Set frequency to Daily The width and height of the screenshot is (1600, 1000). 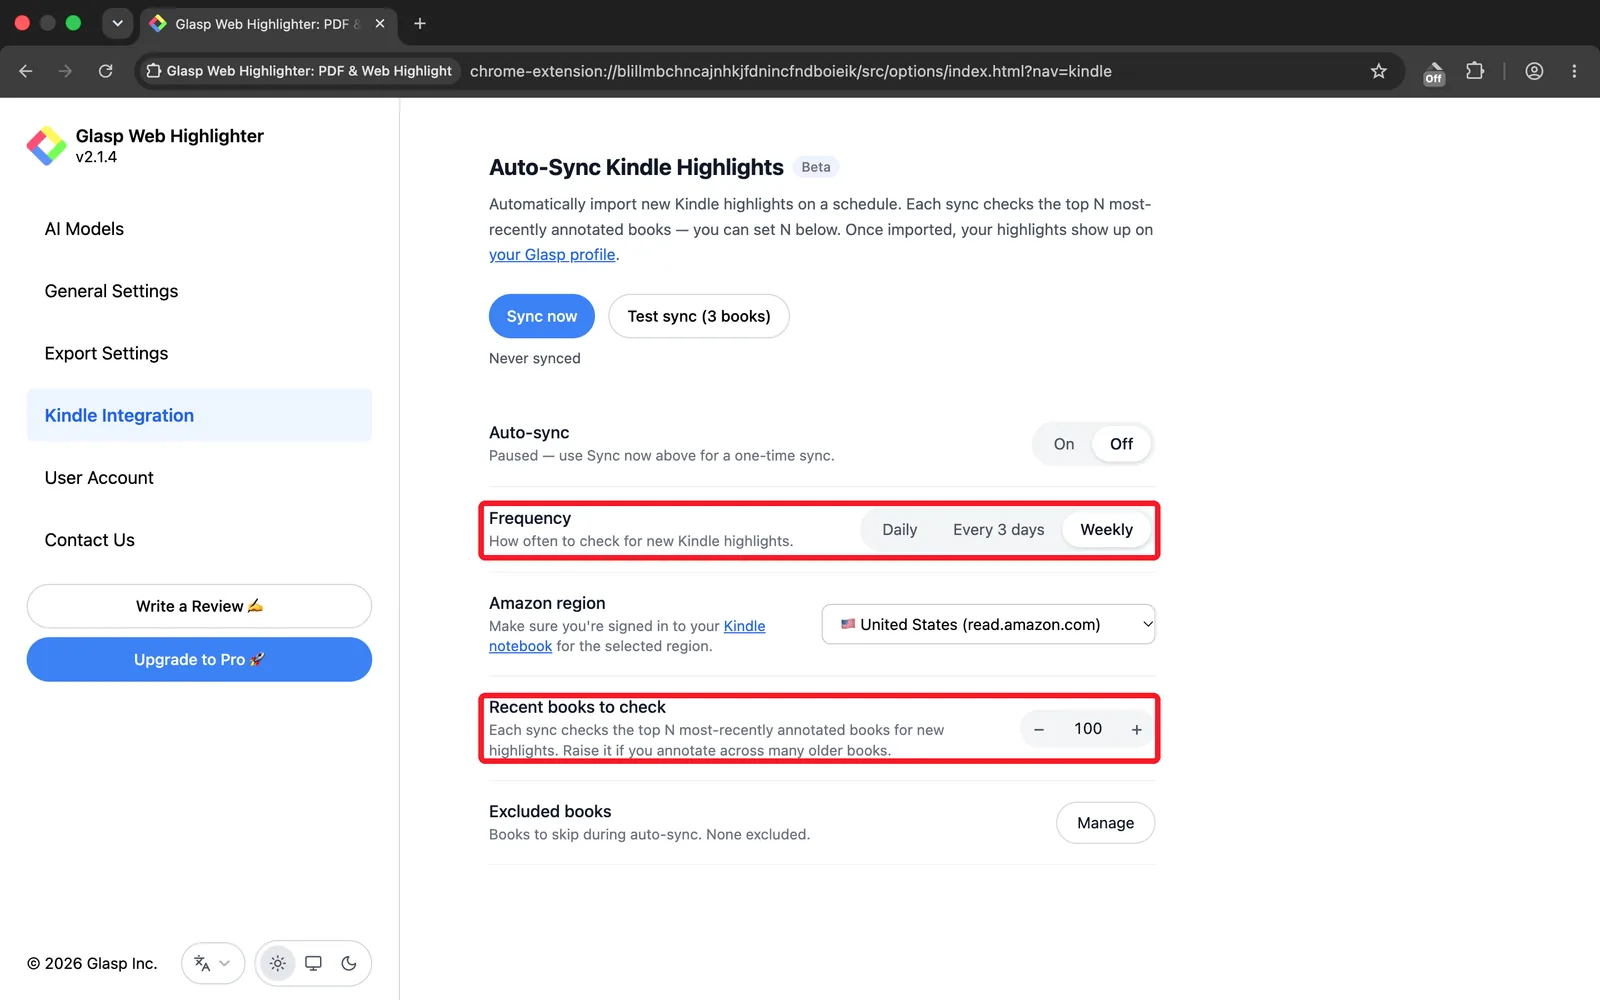[899, 530]
